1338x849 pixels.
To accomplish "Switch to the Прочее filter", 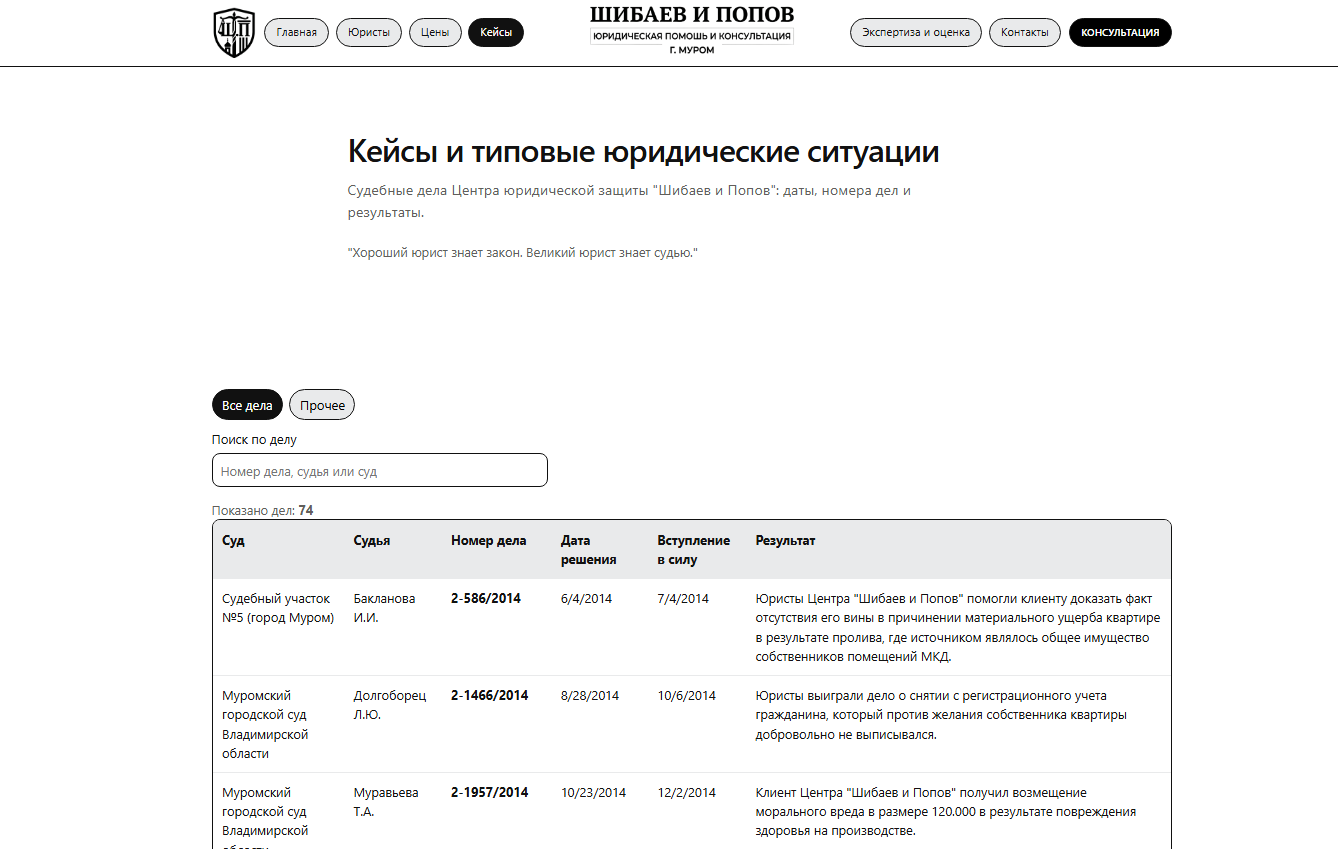I will point(322,405).
